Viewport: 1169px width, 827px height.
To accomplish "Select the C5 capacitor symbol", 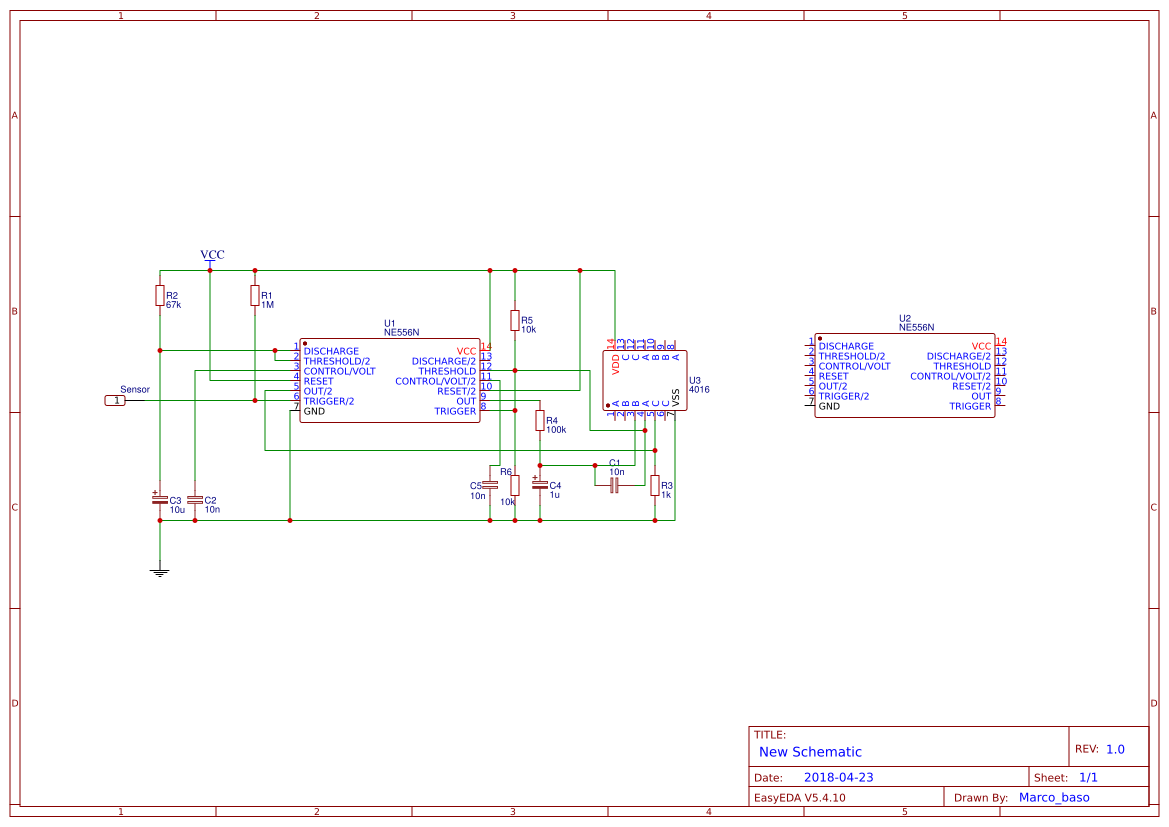I will pyautogui.click(x=490, y=485).
